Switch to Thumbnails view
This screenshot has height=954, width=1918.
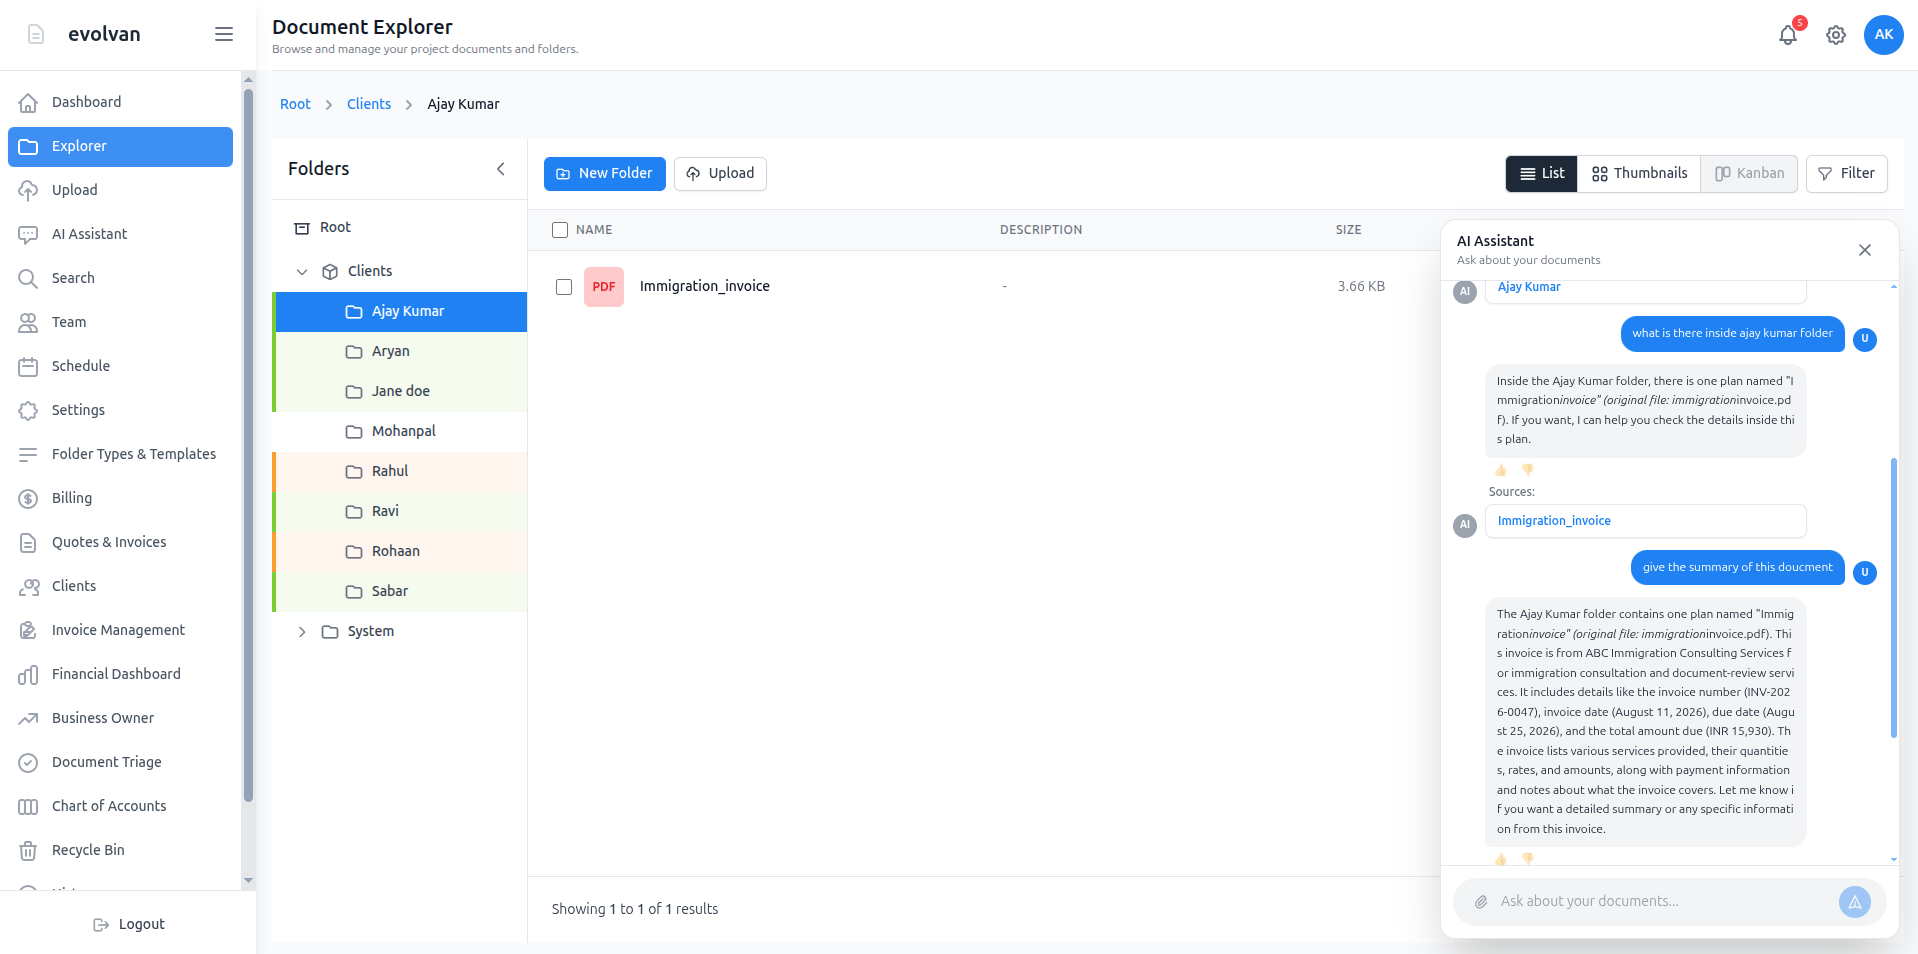tap(1639, 174)
